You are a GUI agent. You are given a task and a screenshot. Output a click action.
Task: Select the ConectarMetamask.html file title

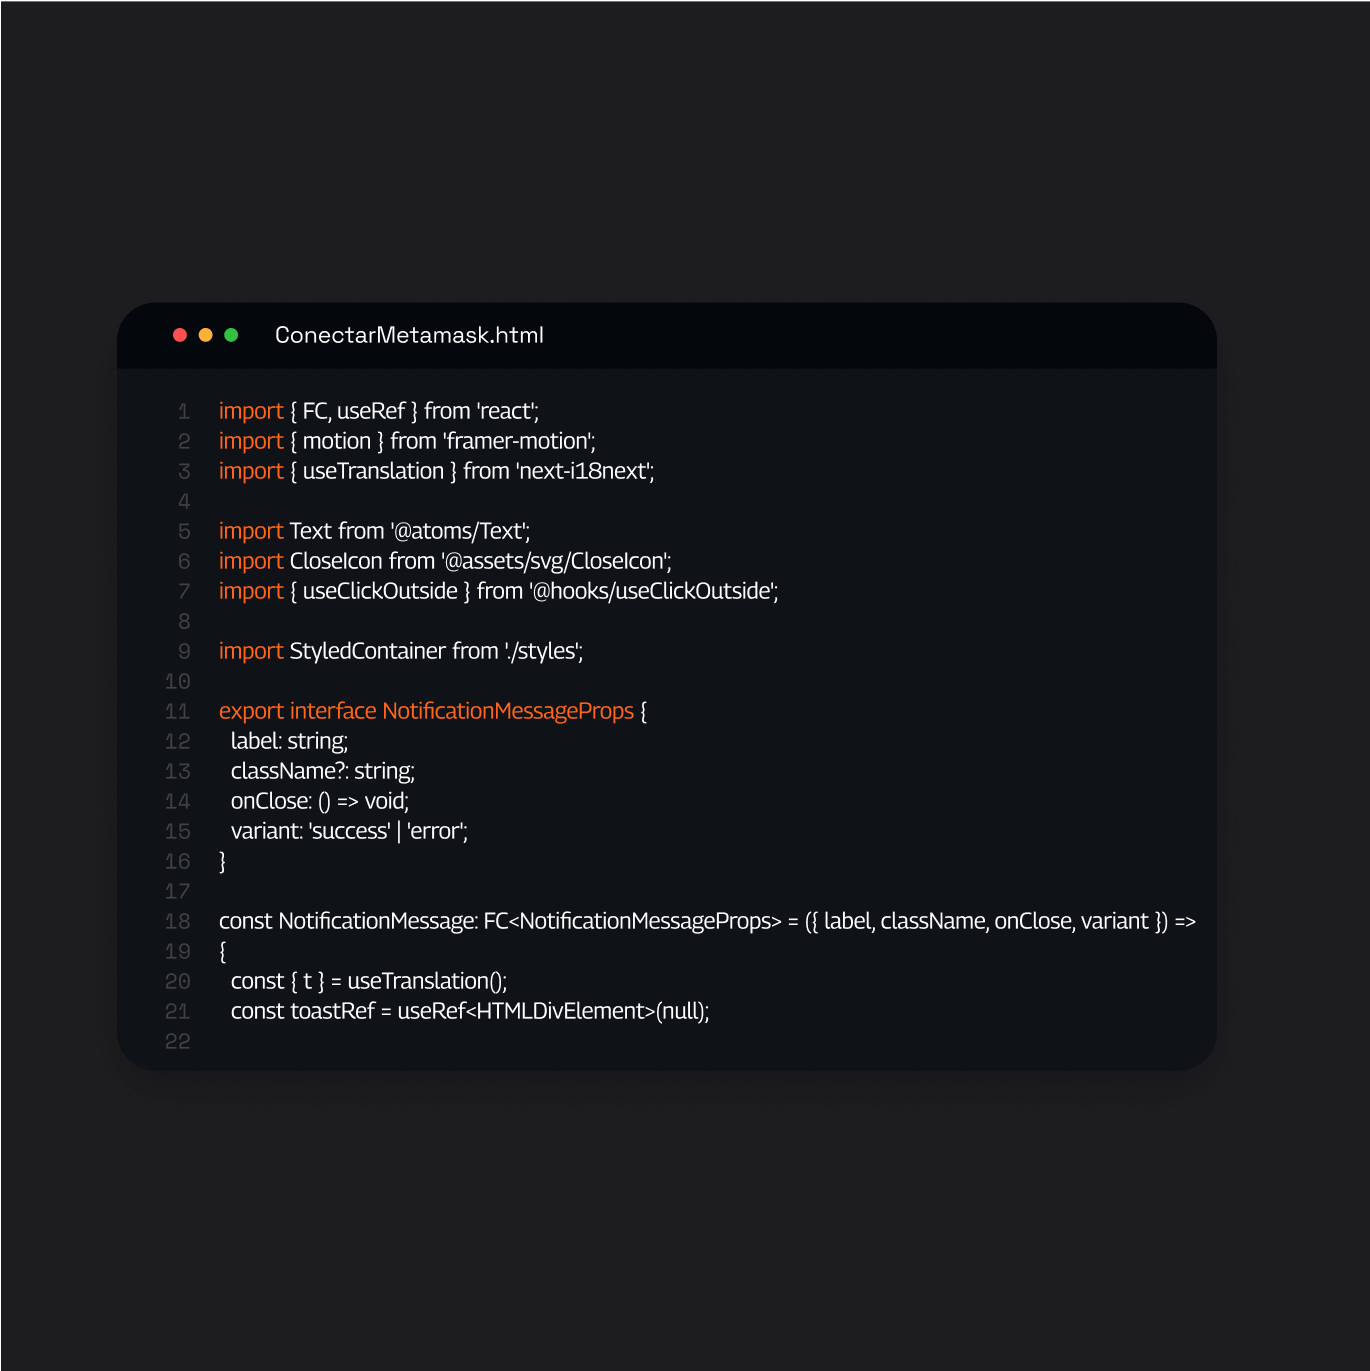pyautogui.click(x=409, y=335)
